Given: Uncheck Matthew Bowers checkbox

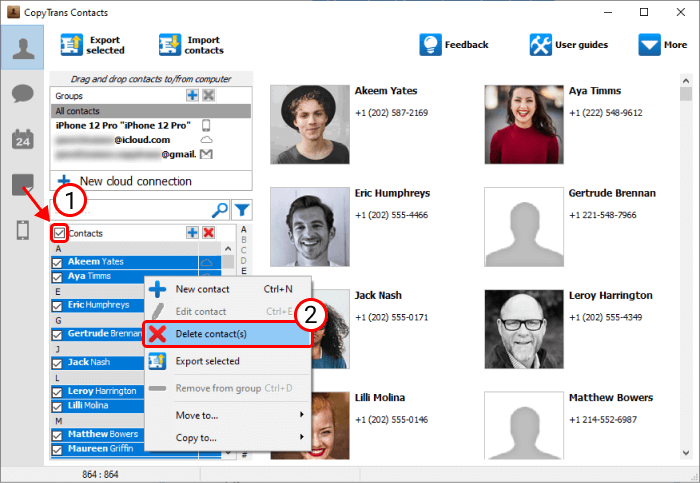Looking at the screenshot, I should pyautogui.click(x=57, y=435).
